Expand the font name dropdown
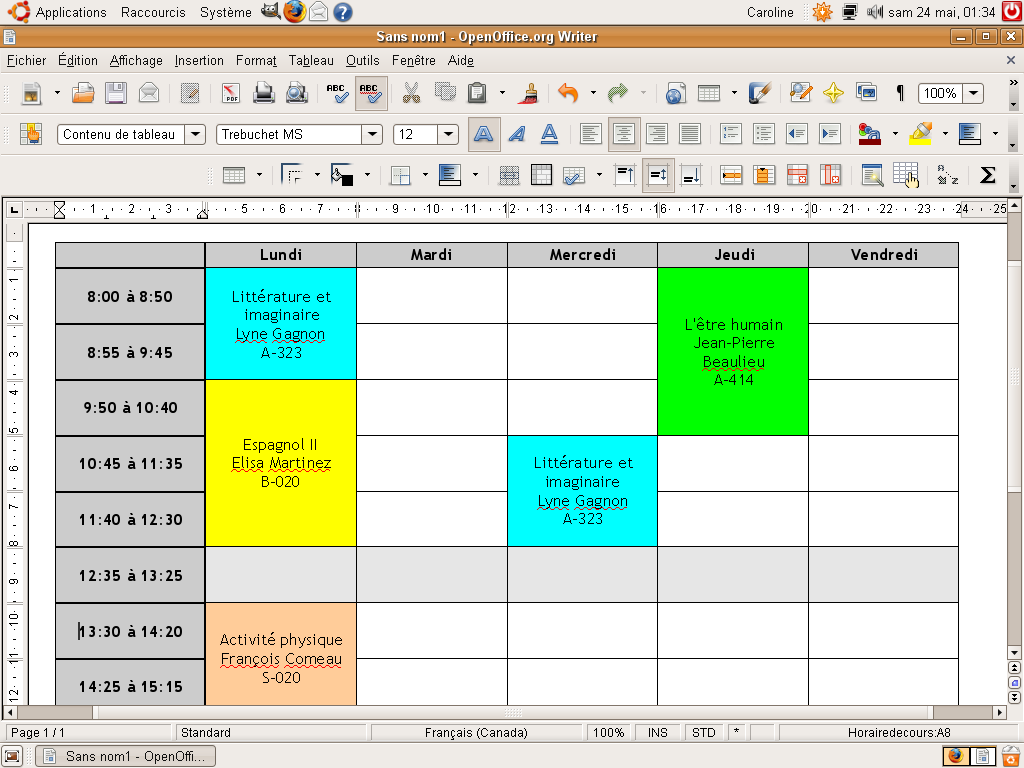 click(372, 134)
